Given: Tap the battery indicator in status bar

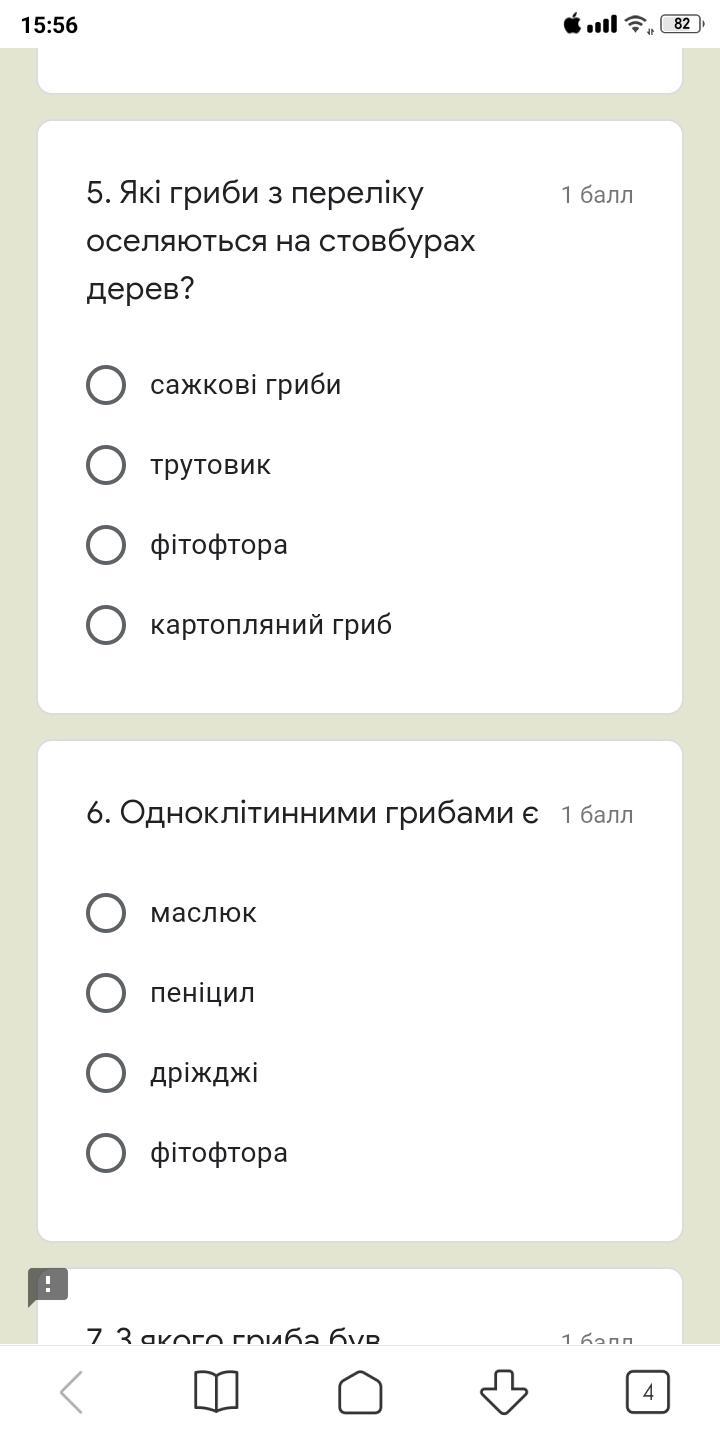Looking at the screenshot, I should click(682, 24).
